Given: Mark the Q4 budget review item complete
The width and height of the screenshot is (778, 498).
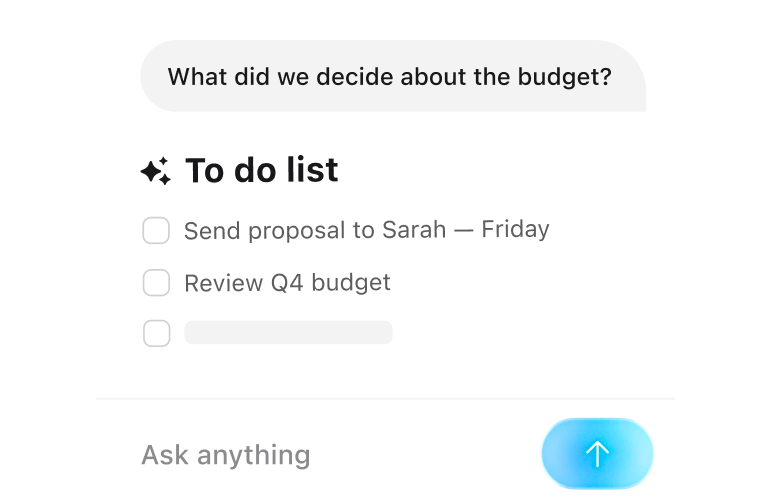Looking at the screenshot, I should (156, 283).
